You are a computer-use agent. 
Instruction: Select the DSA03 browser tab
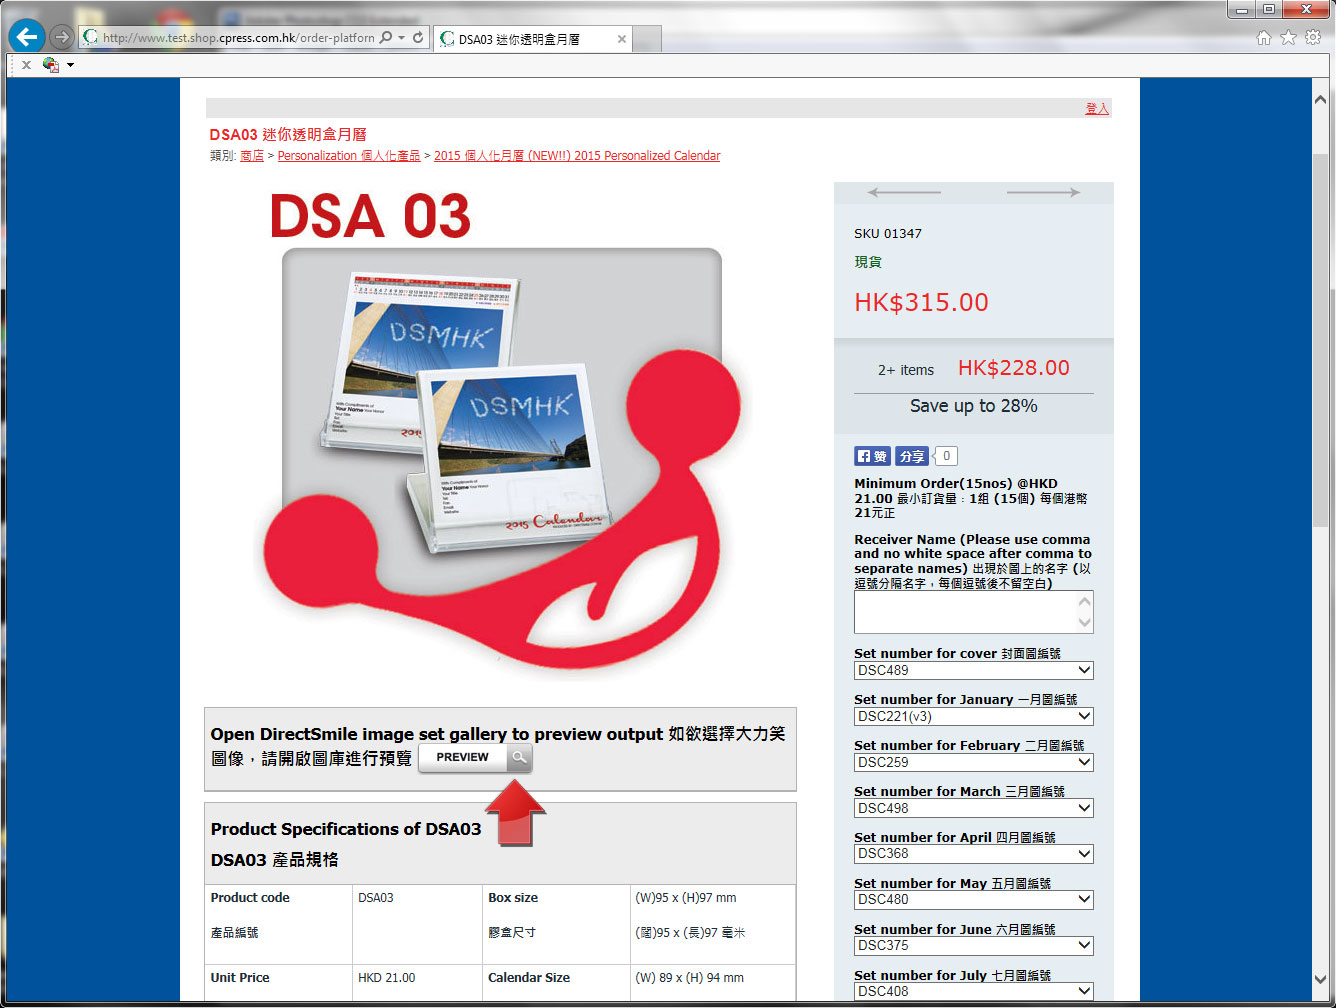(520, 39)
